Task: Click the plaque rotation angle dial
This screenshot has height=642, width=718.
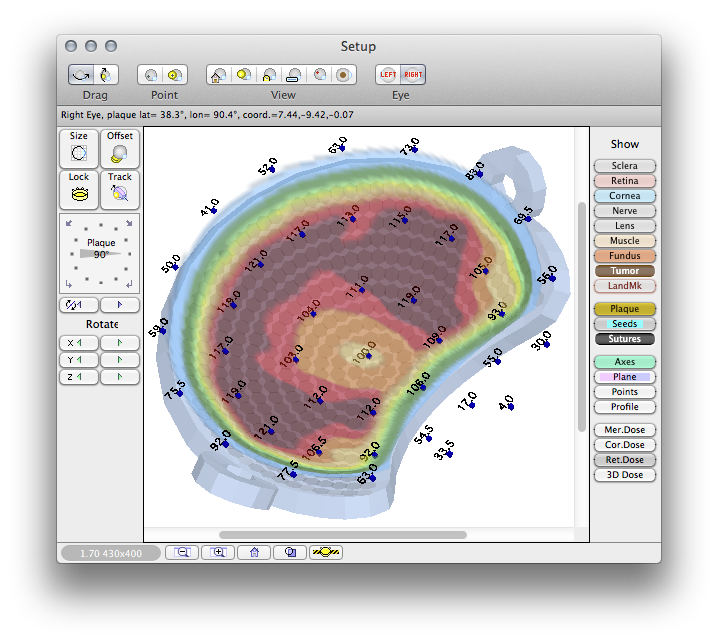Action: 100,253
